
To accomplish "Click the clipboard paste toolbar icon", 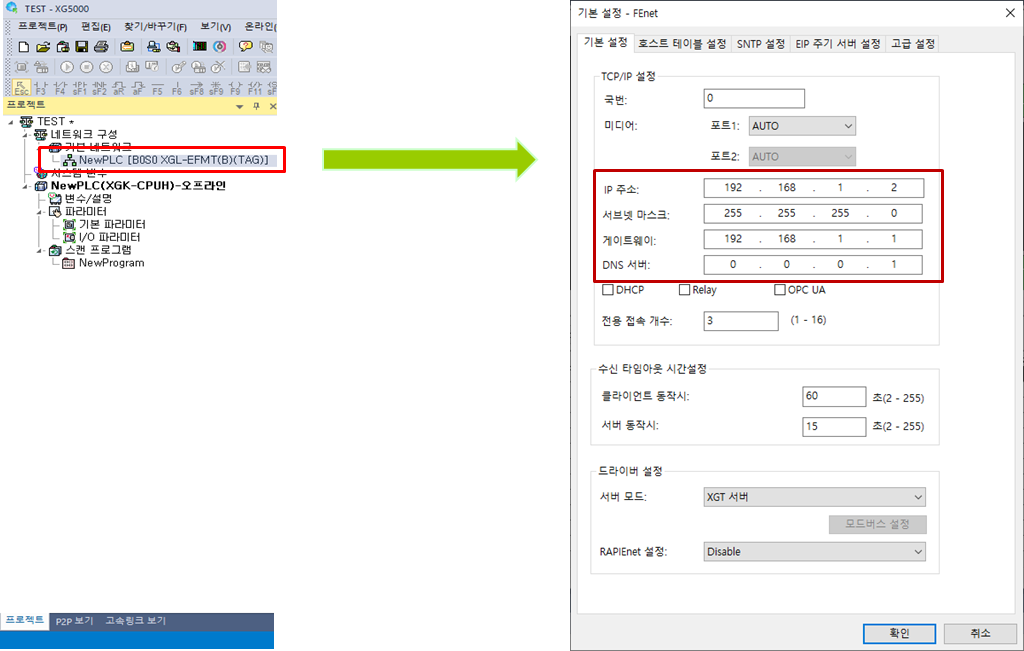I will click(127, 46).
